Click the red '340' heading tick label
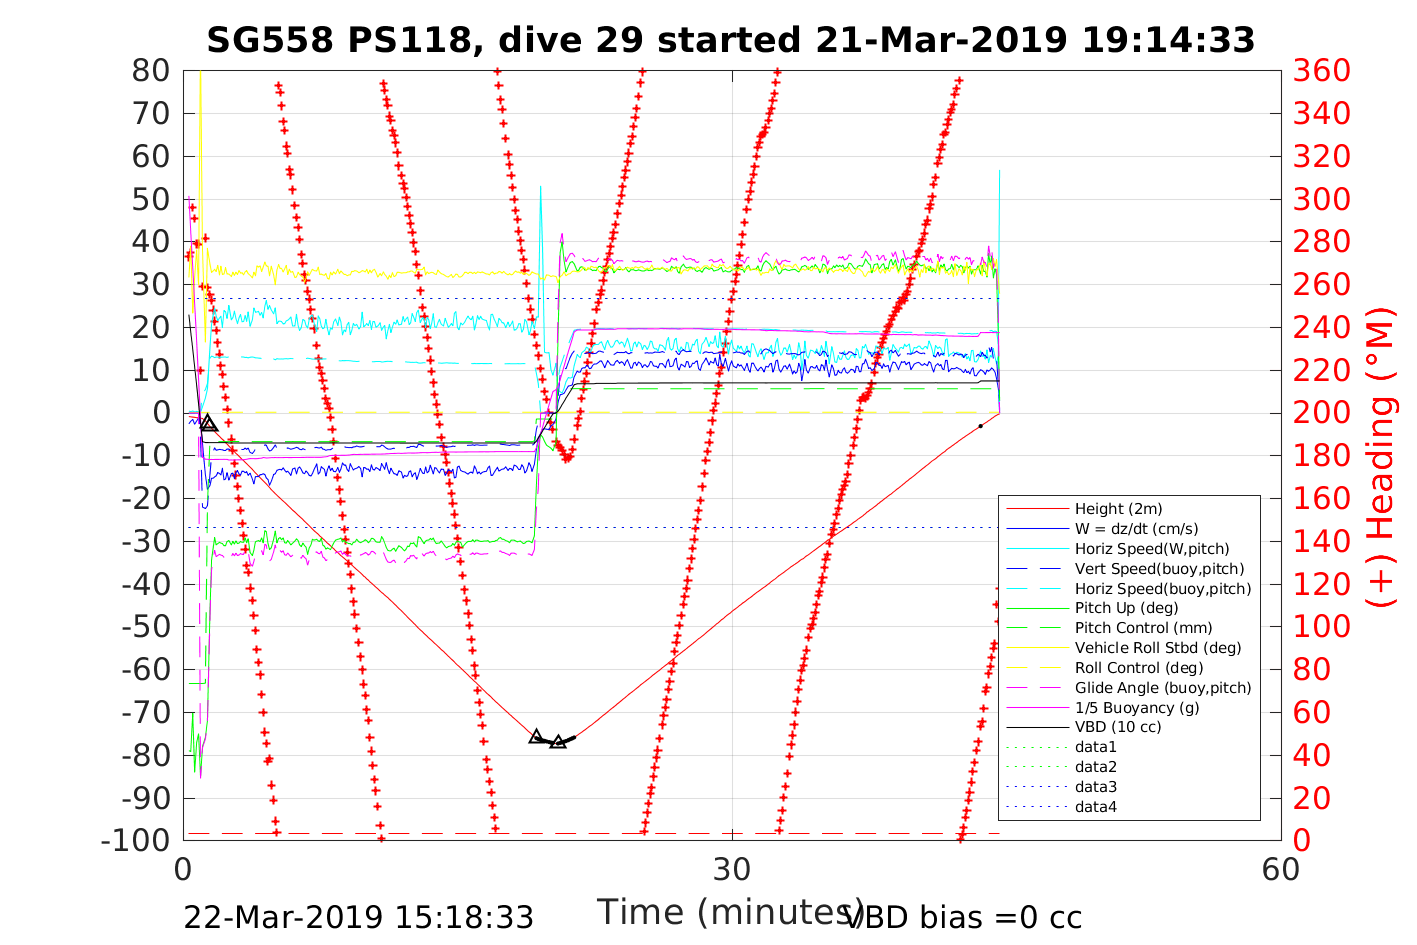This screenshot has height=945, width=1417. tap(1322, 113)
